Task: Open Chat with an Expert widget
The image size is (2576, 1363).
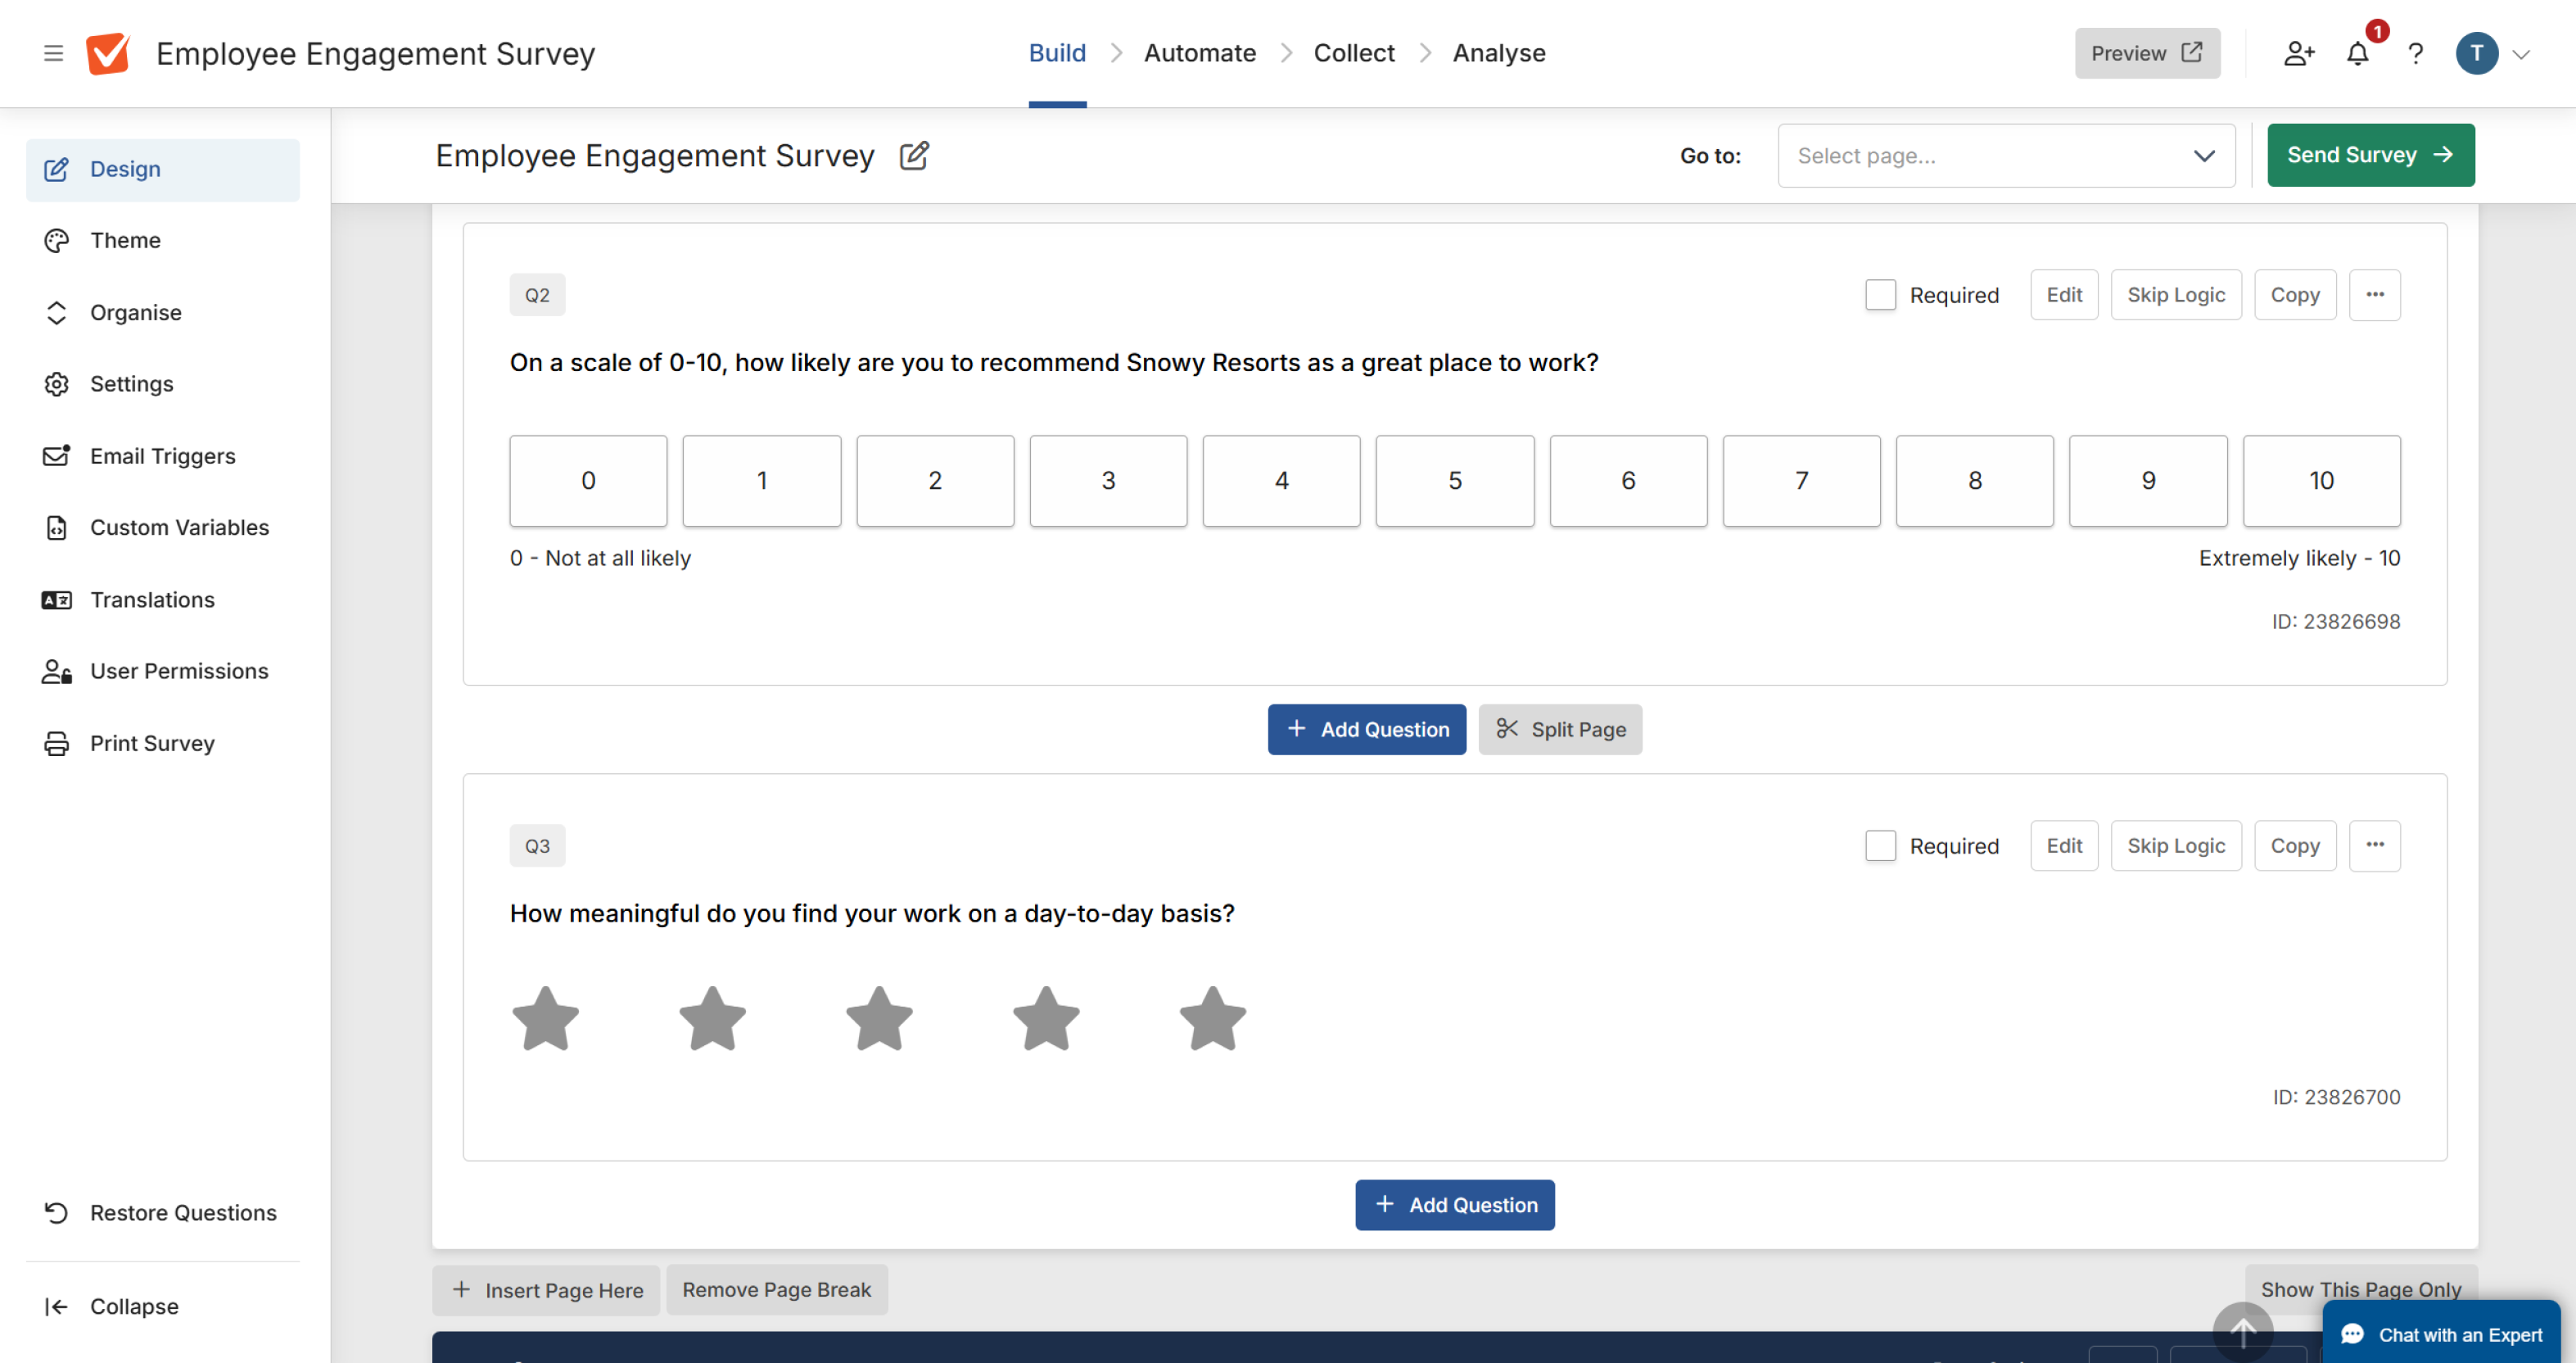Action: [2441, 1334]
